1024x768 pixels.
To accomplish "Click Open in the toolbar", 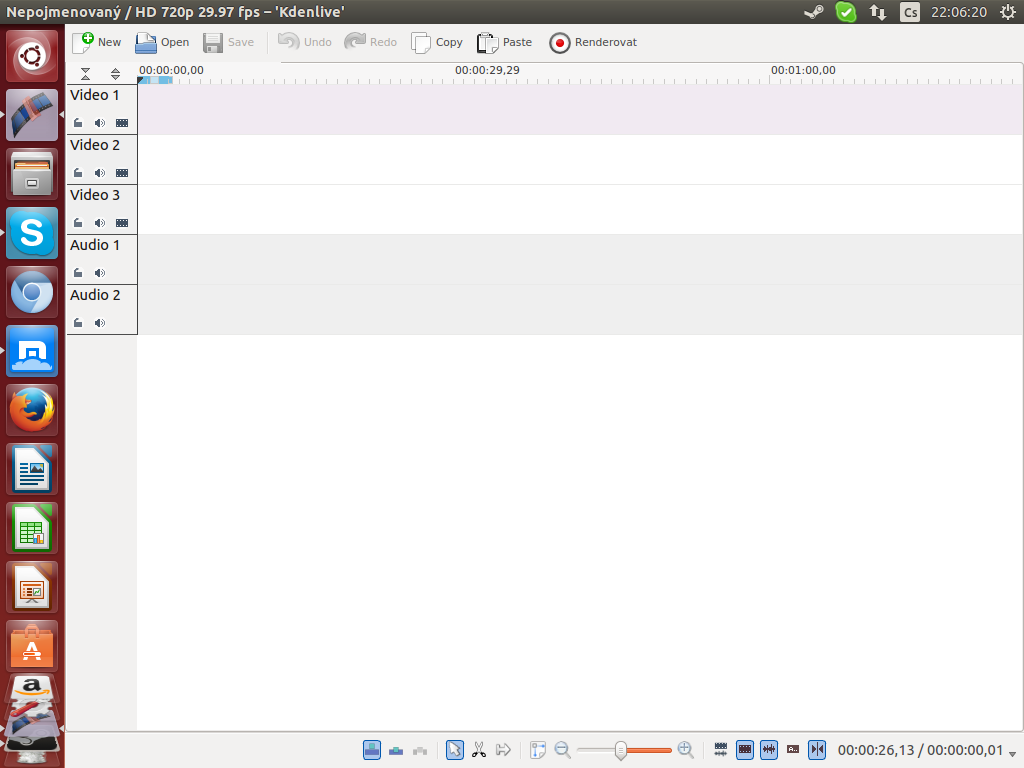I will coord(162,43).
